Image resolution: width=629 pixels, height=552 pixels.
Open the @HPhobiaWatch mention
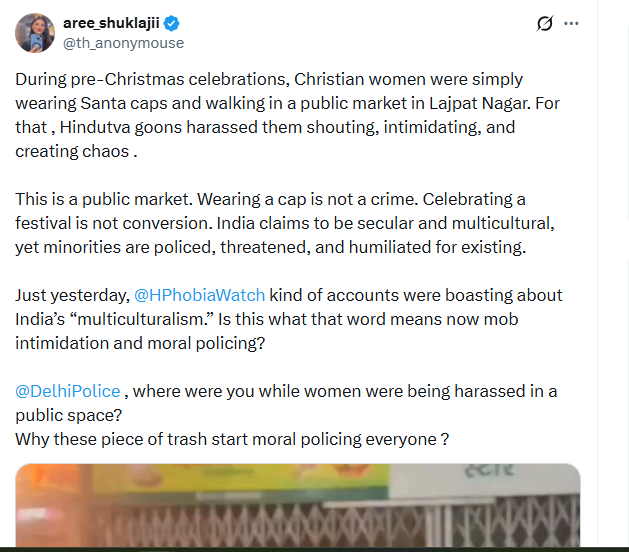click(202, 295)
